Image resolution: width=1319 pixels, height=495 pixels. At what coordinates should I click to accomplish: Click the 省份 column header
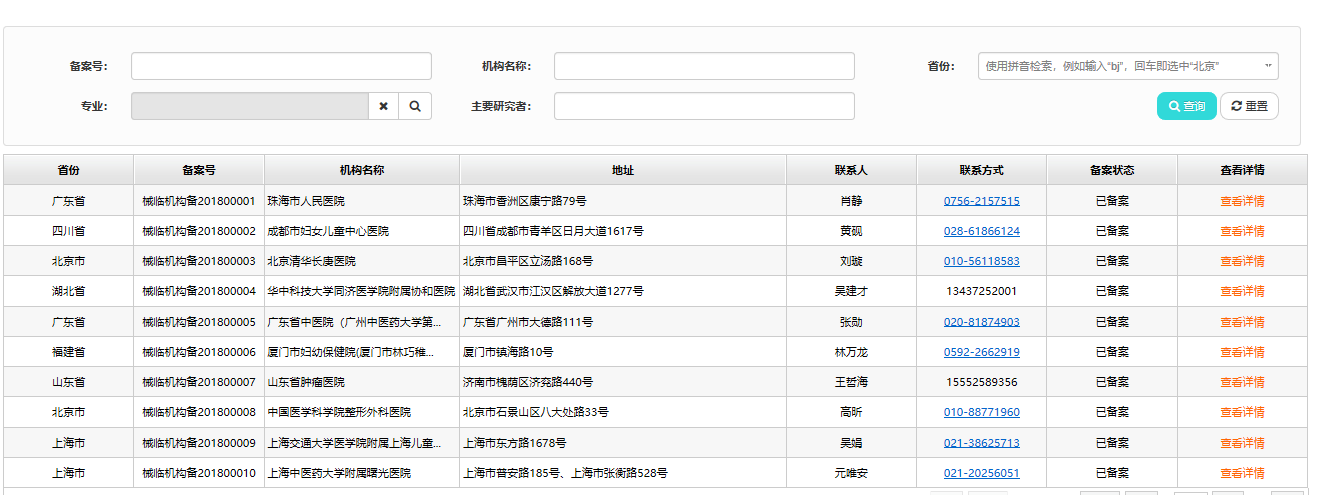68,170
